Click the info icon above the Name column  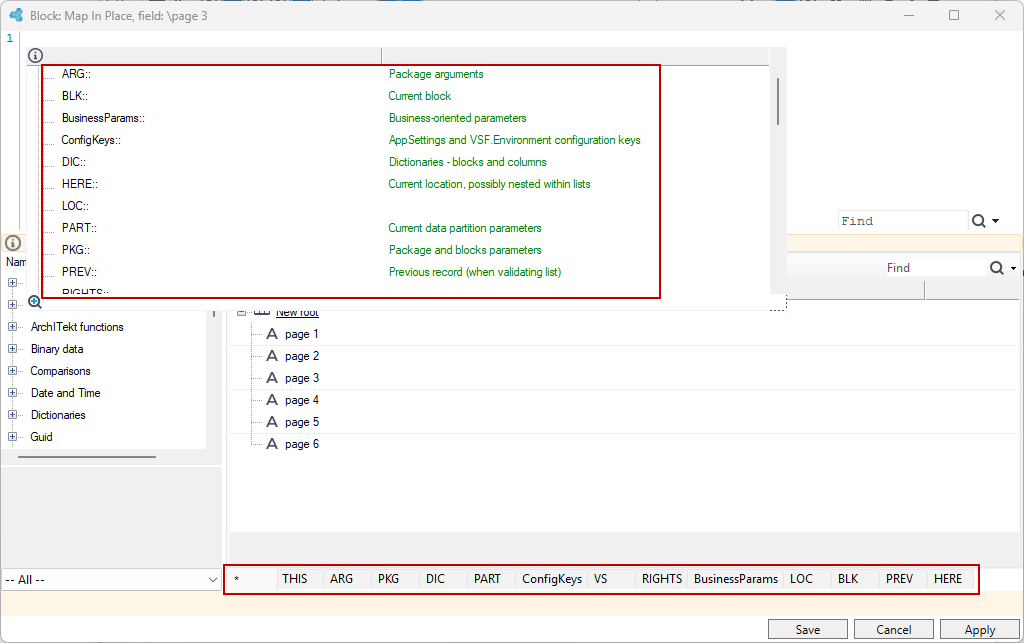pyautogui.click(x=13, y=243)
